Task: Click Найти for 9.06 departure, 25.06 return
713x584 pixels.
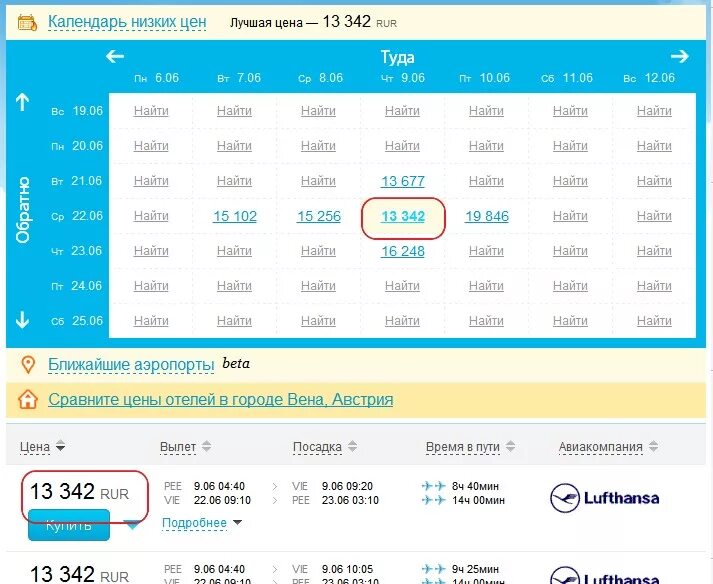Action: [402, 321]
